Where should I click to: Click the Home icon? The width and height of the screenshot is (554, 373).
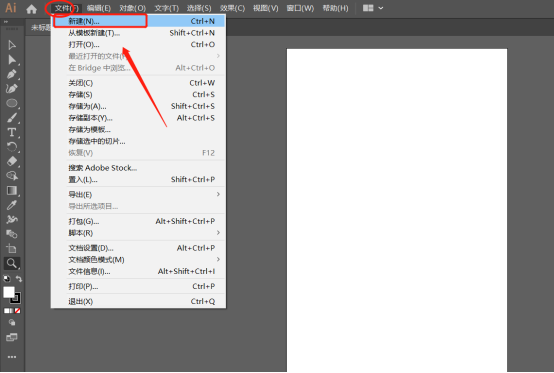[31, 9]
